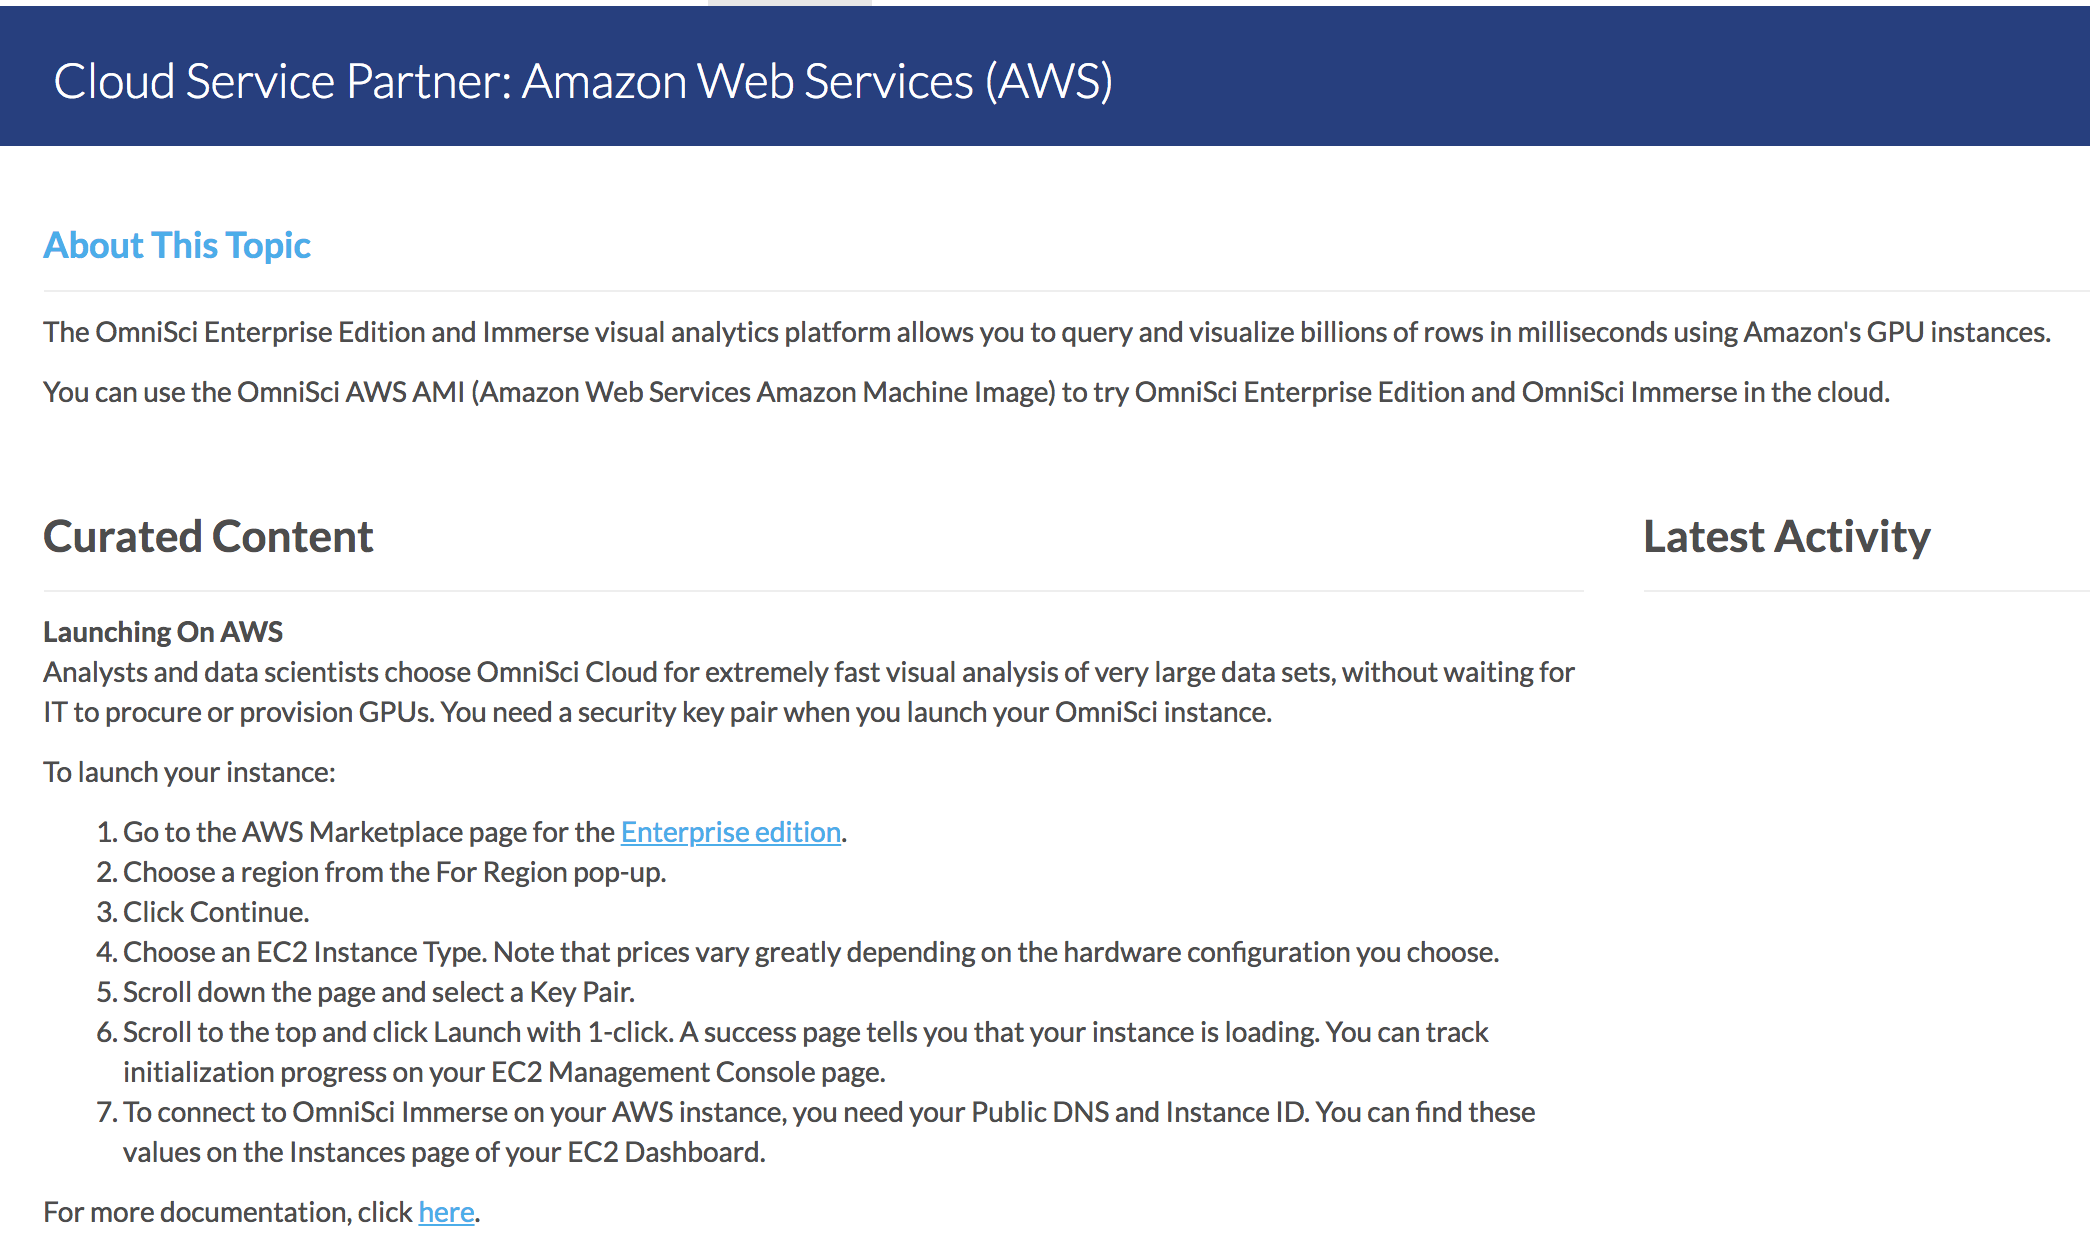Click the OmniSci AWS AMI paragraph
This screenshot has height=1260, width=2090.
[x=966, y=392]
